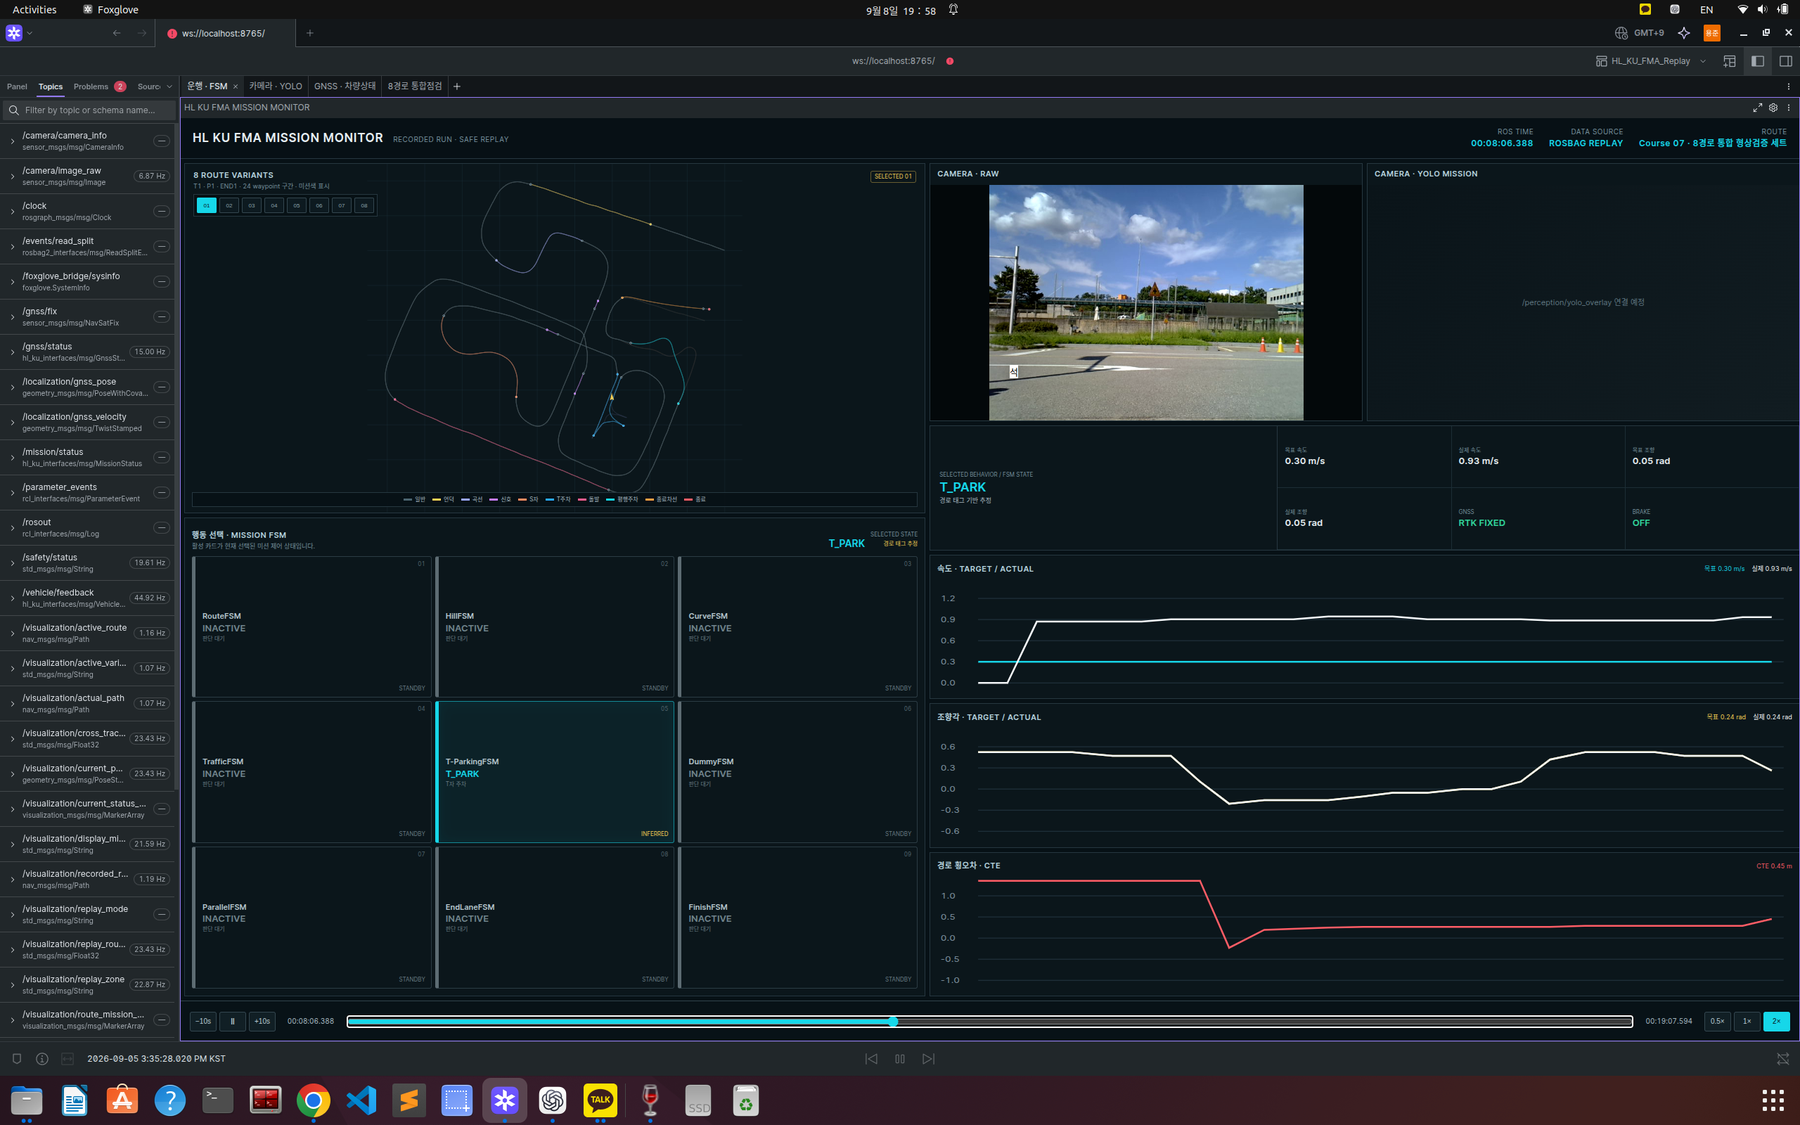Add a new layout tab
This screenshot has width=1800, height=1125.
click(x=457, y=86)
